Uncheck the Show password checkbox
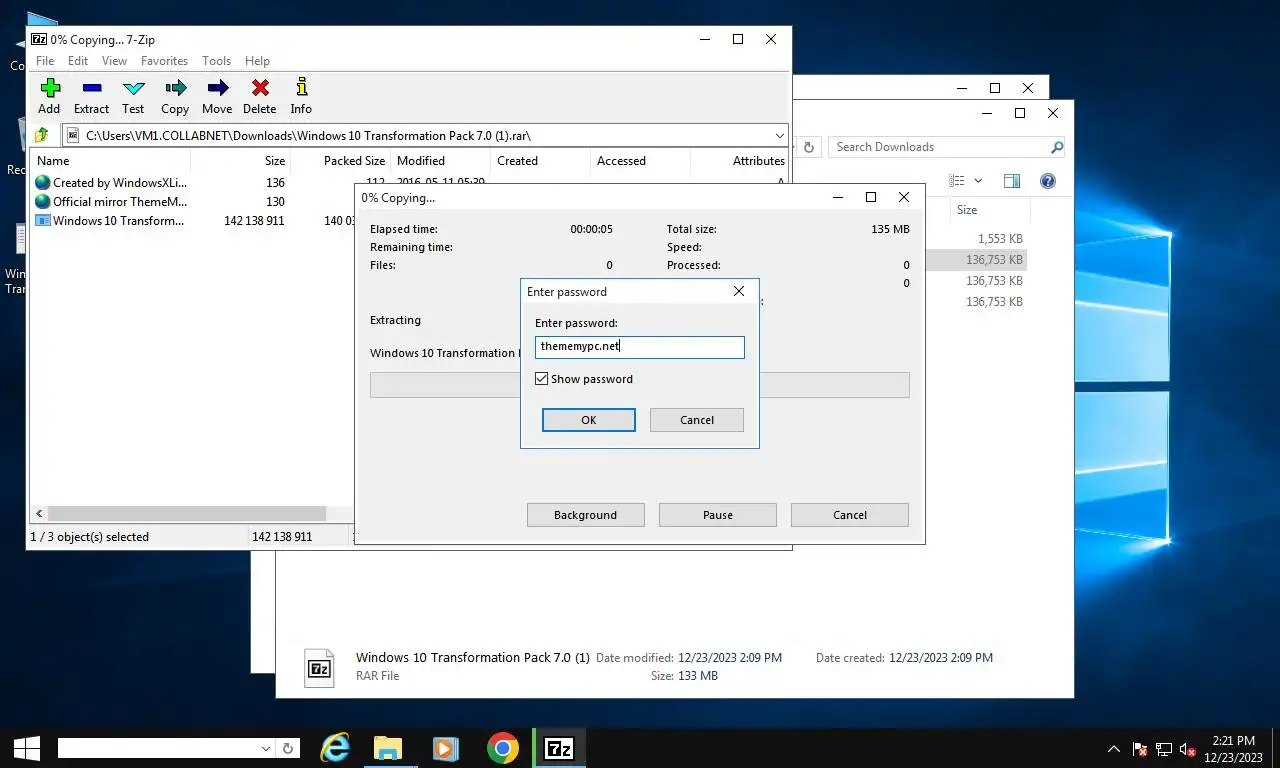 542,379
